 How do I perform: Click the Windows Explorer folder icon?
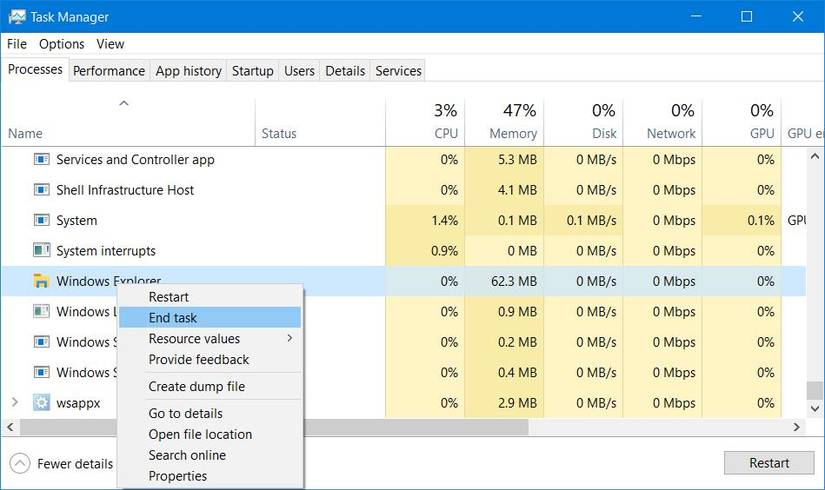pyautogui.click(x=41, y=281)
